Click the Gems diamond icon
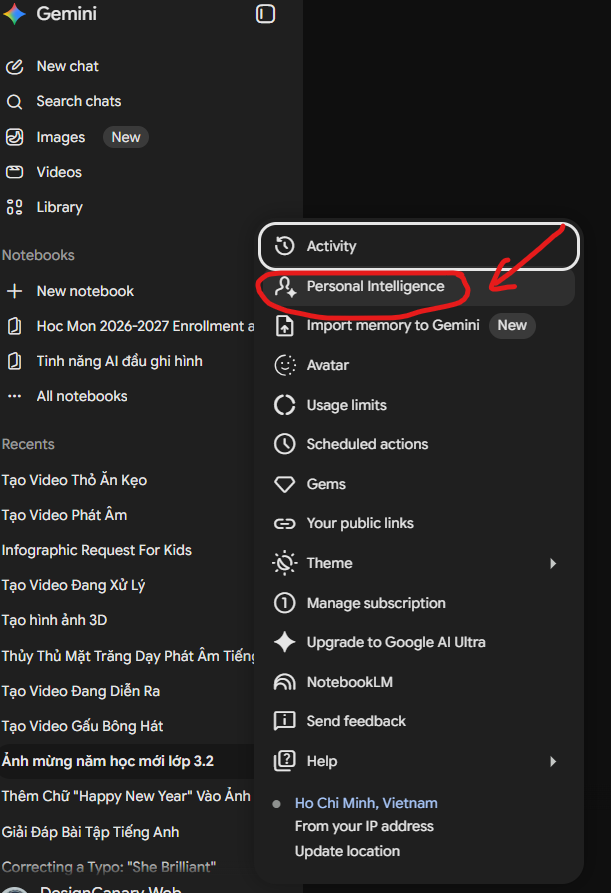This screenshot has height=893, width=611. [x=285, y=484]
